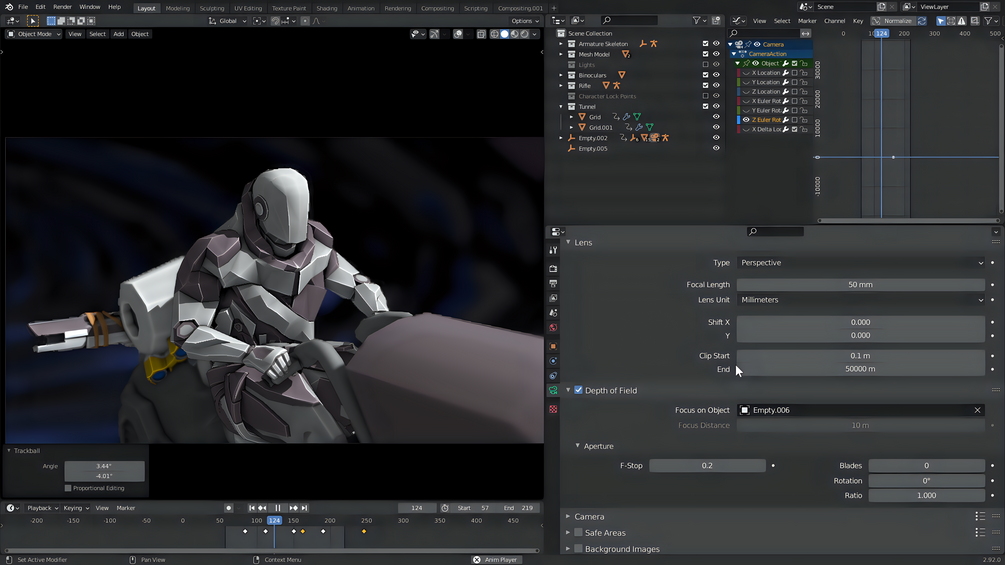
Task: Open the Keying popover in timeline
Action: (x=75, y=508)
